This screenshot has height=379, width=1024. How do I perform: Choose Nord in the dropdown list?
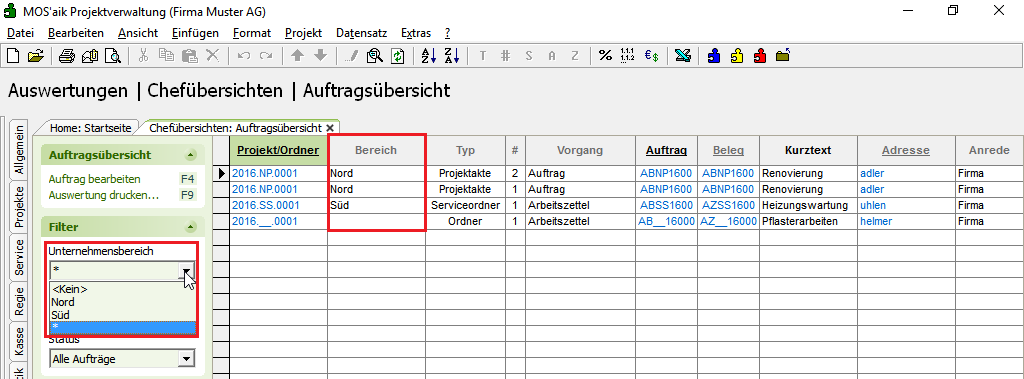123,302
